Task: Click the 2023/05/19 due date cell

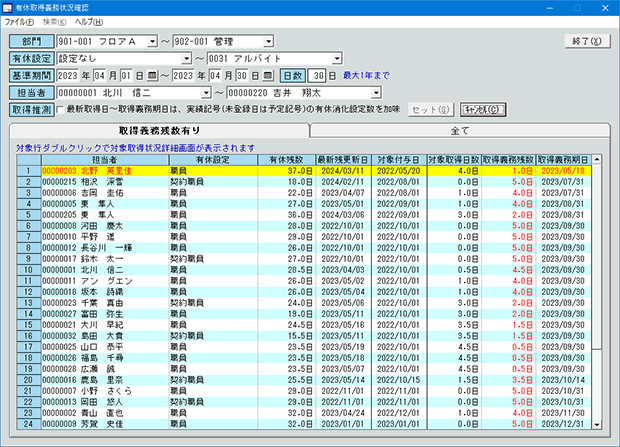Action: (563, 171)
